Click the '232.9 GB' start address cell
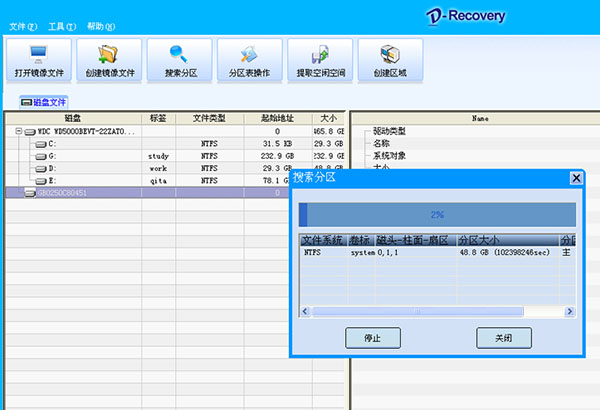The width and height of the screenshot is (600, 410). point(277,156)
